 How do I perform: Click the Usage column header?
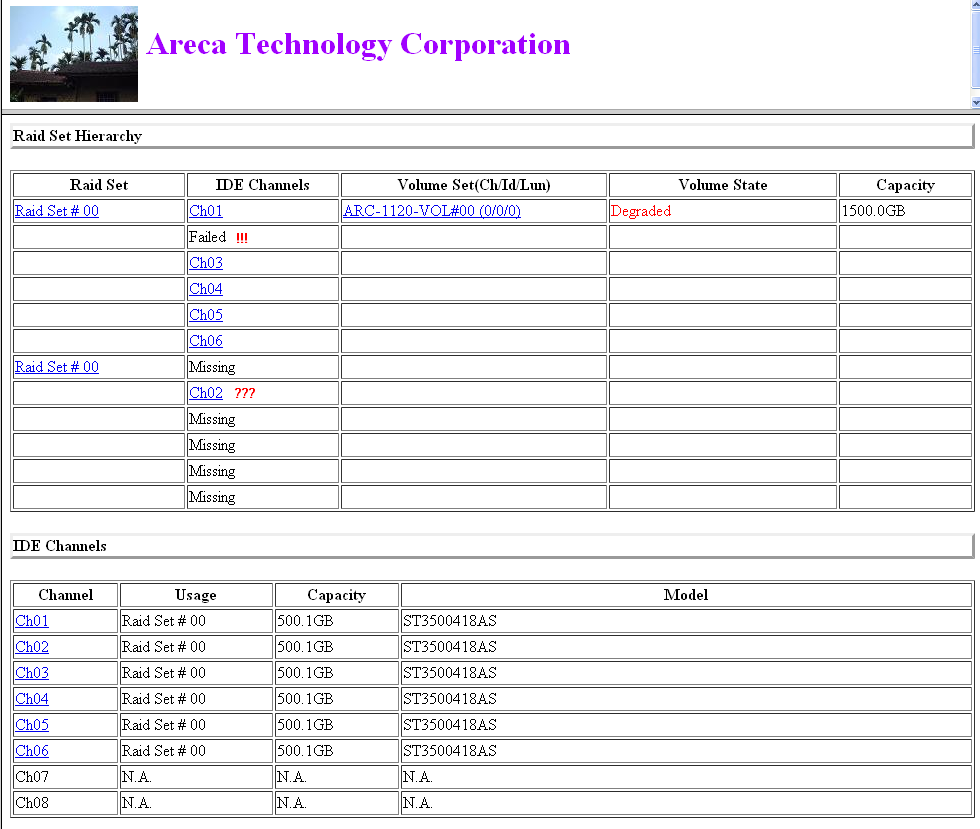196,595
